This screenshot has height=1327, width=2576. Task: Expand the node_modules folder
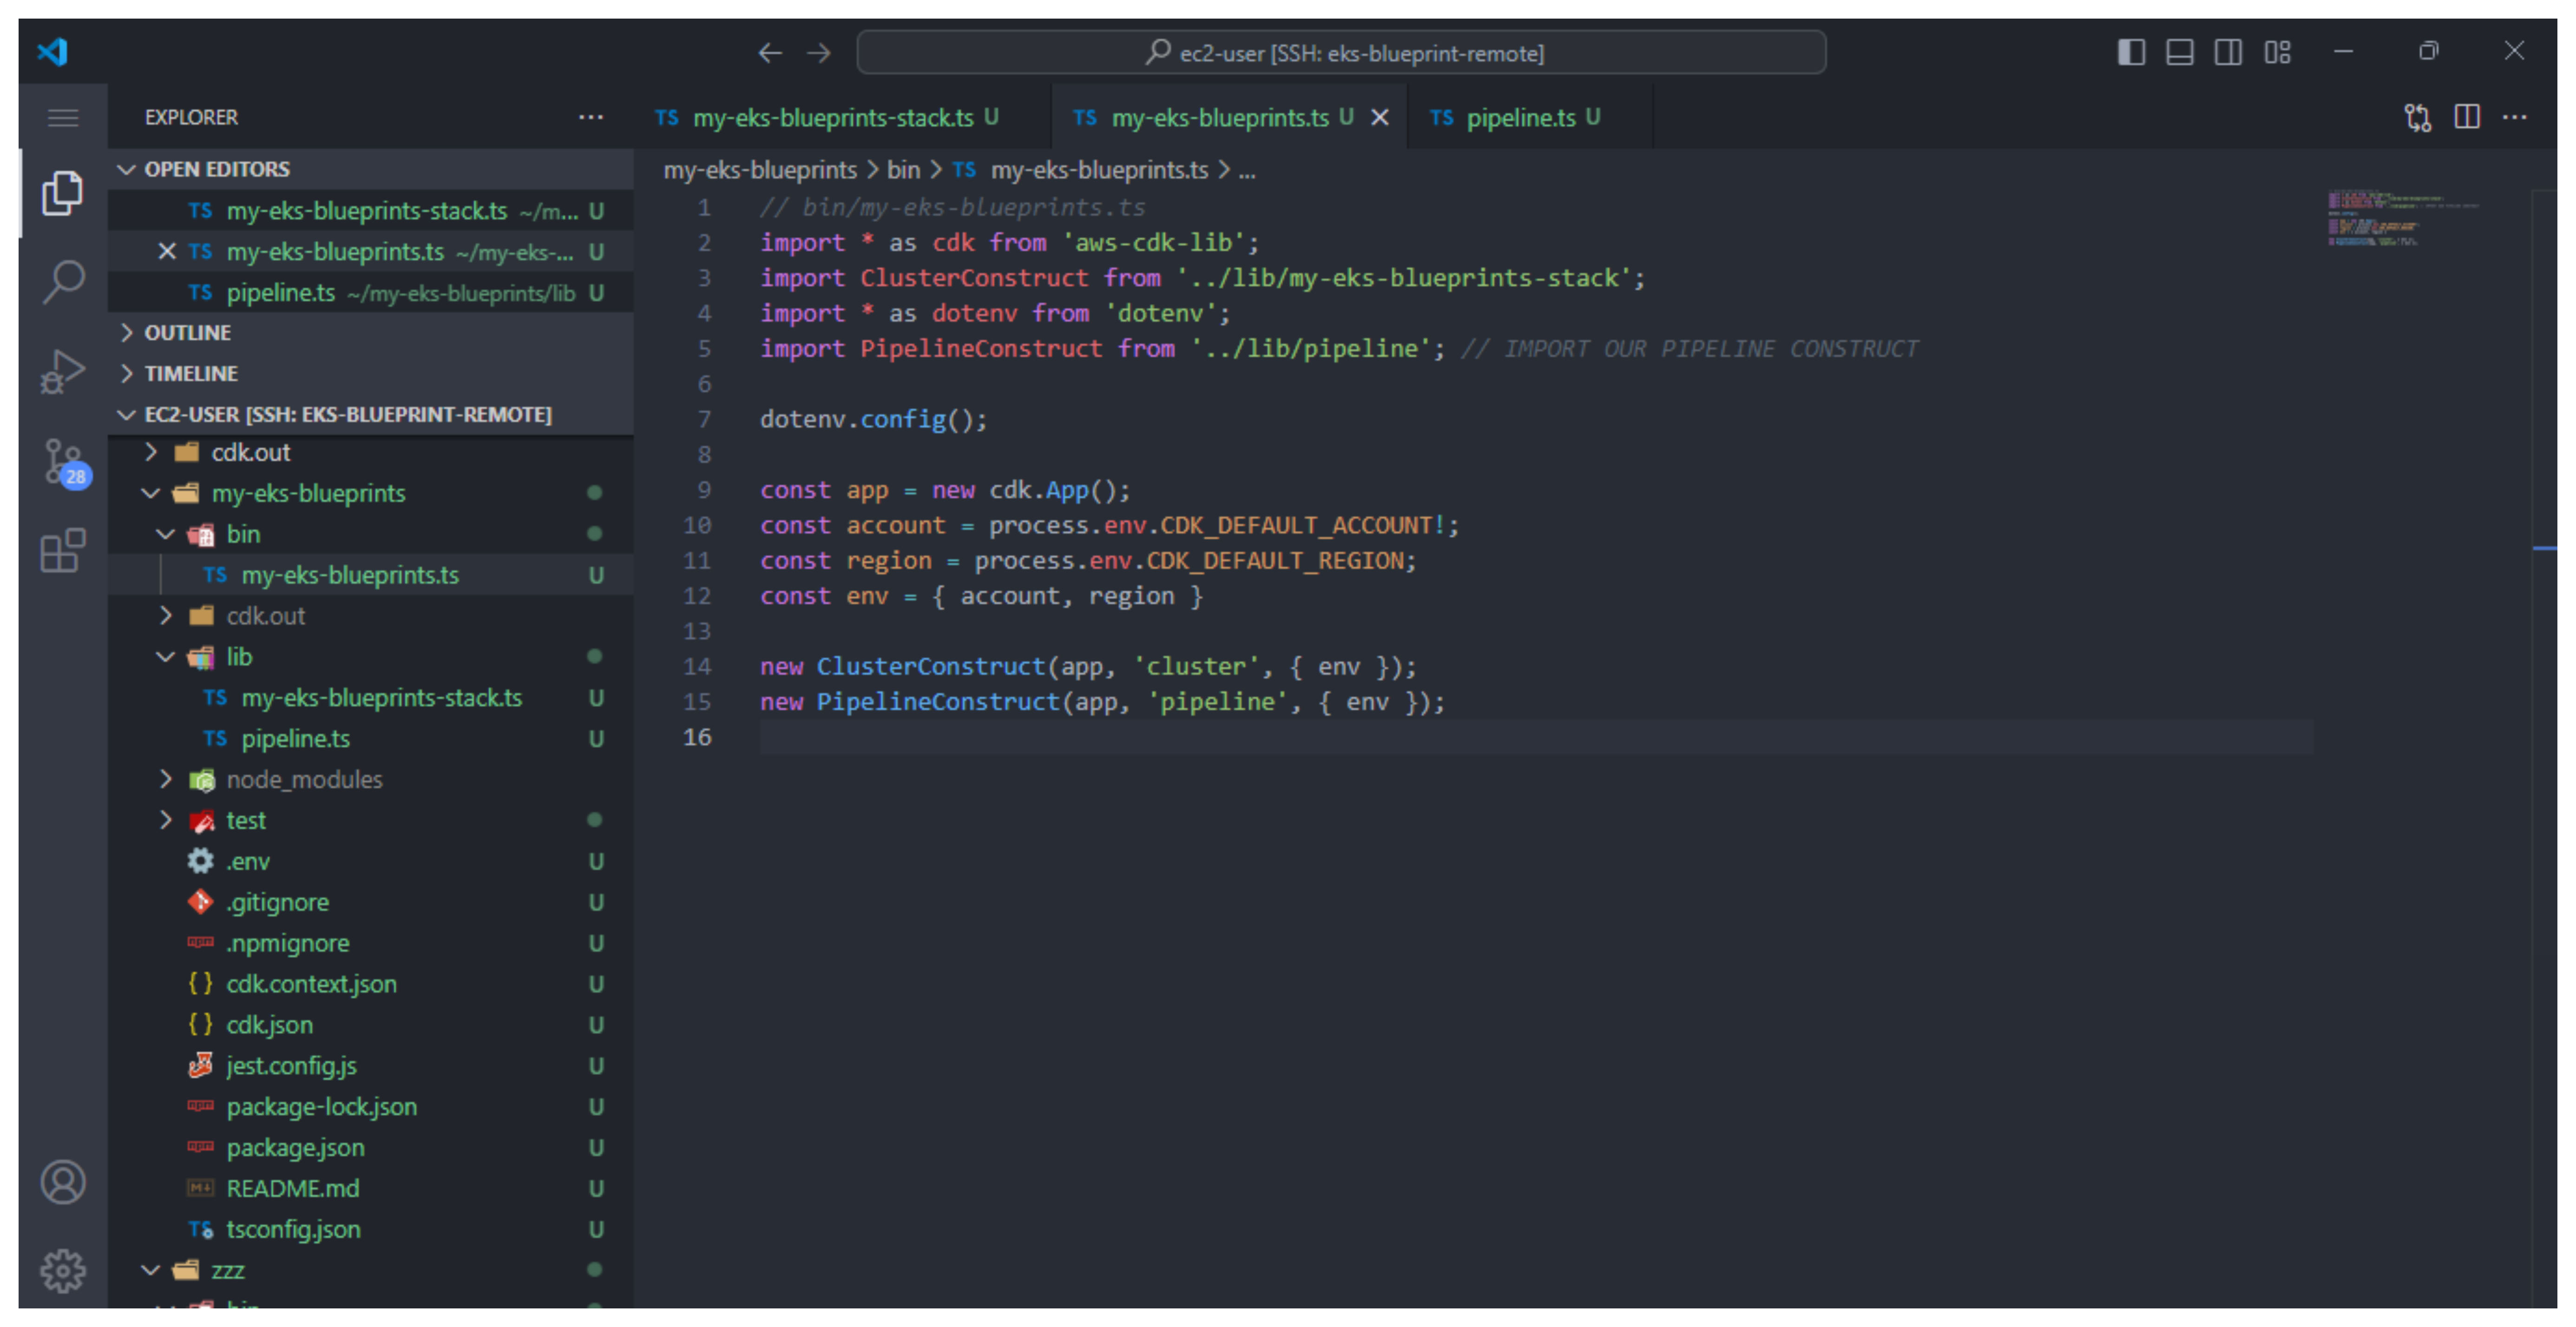[371, 779]
